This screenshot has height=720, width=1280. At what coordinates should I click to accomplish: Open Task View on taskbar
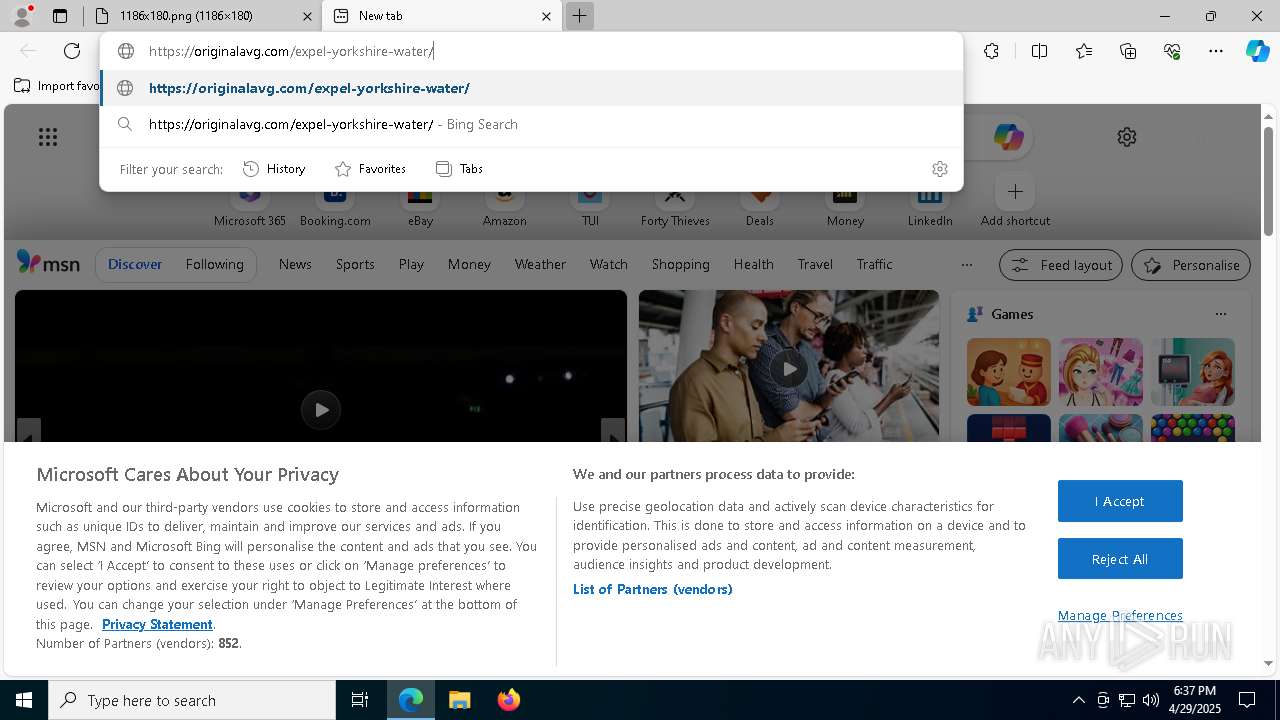360,700
